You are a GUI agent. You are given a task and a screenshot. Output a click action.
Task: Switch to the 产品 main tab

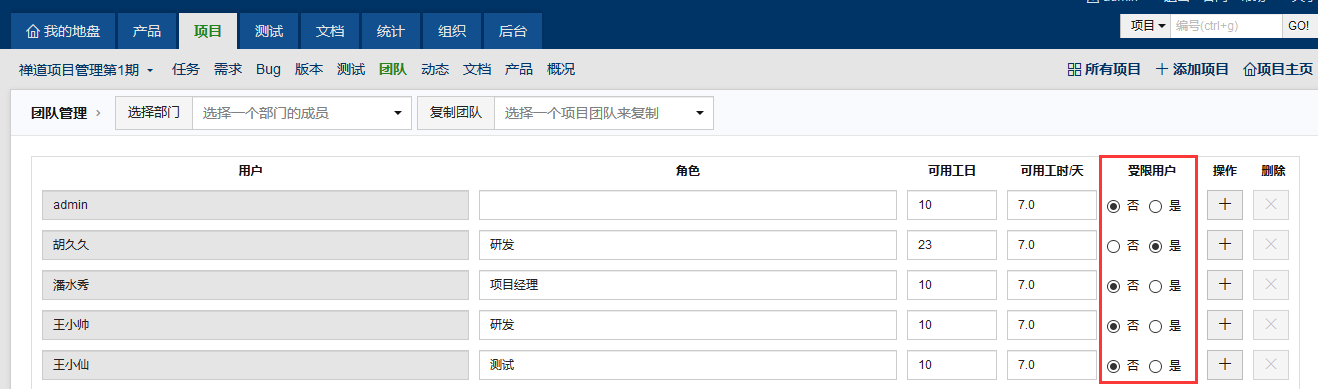(146, 31)
